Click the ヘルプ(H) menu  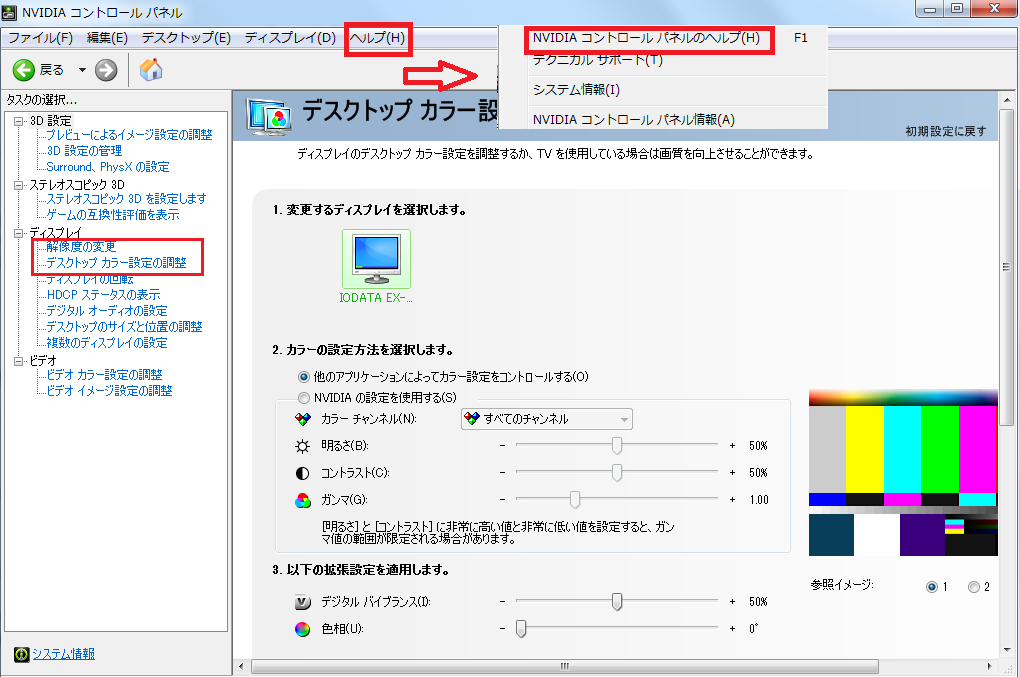(x=377, y=38)
